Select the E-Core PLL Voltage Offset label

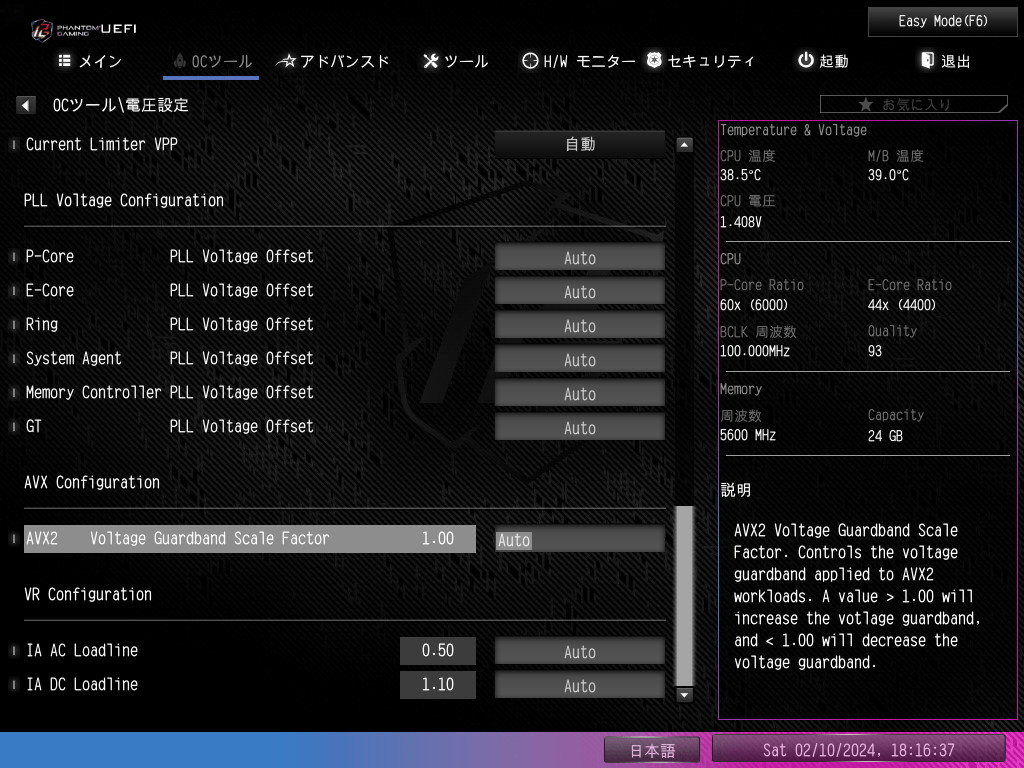point(169,290)
